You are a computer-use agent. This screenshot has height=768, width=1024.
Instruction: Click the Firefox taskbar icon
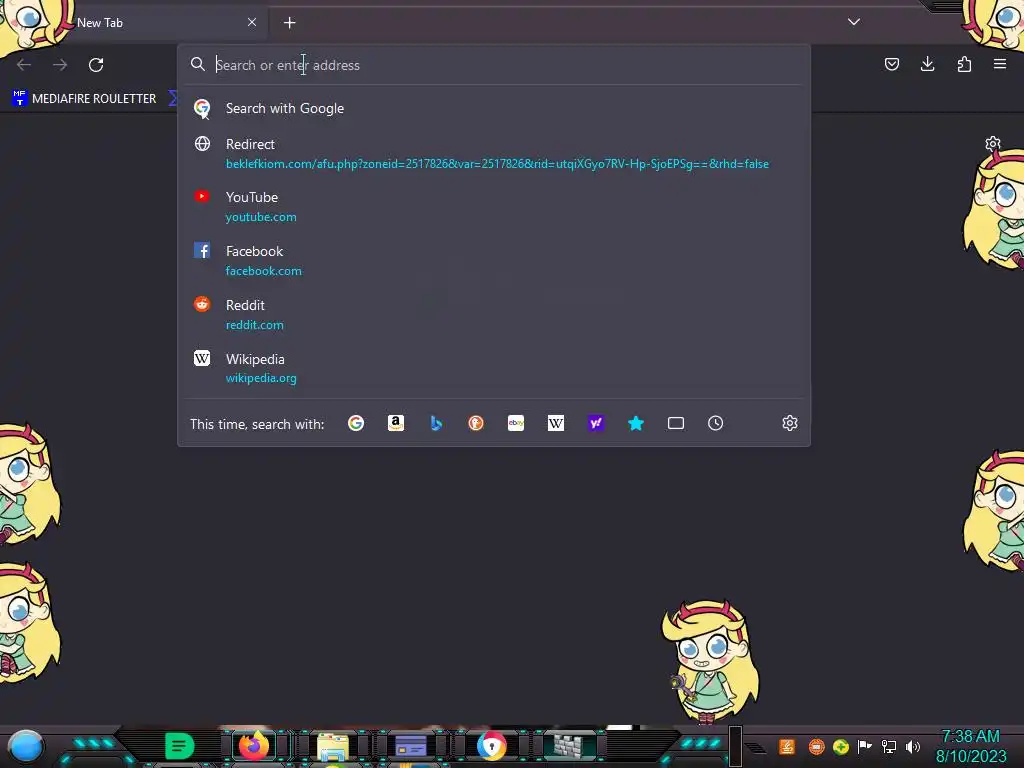253,745
